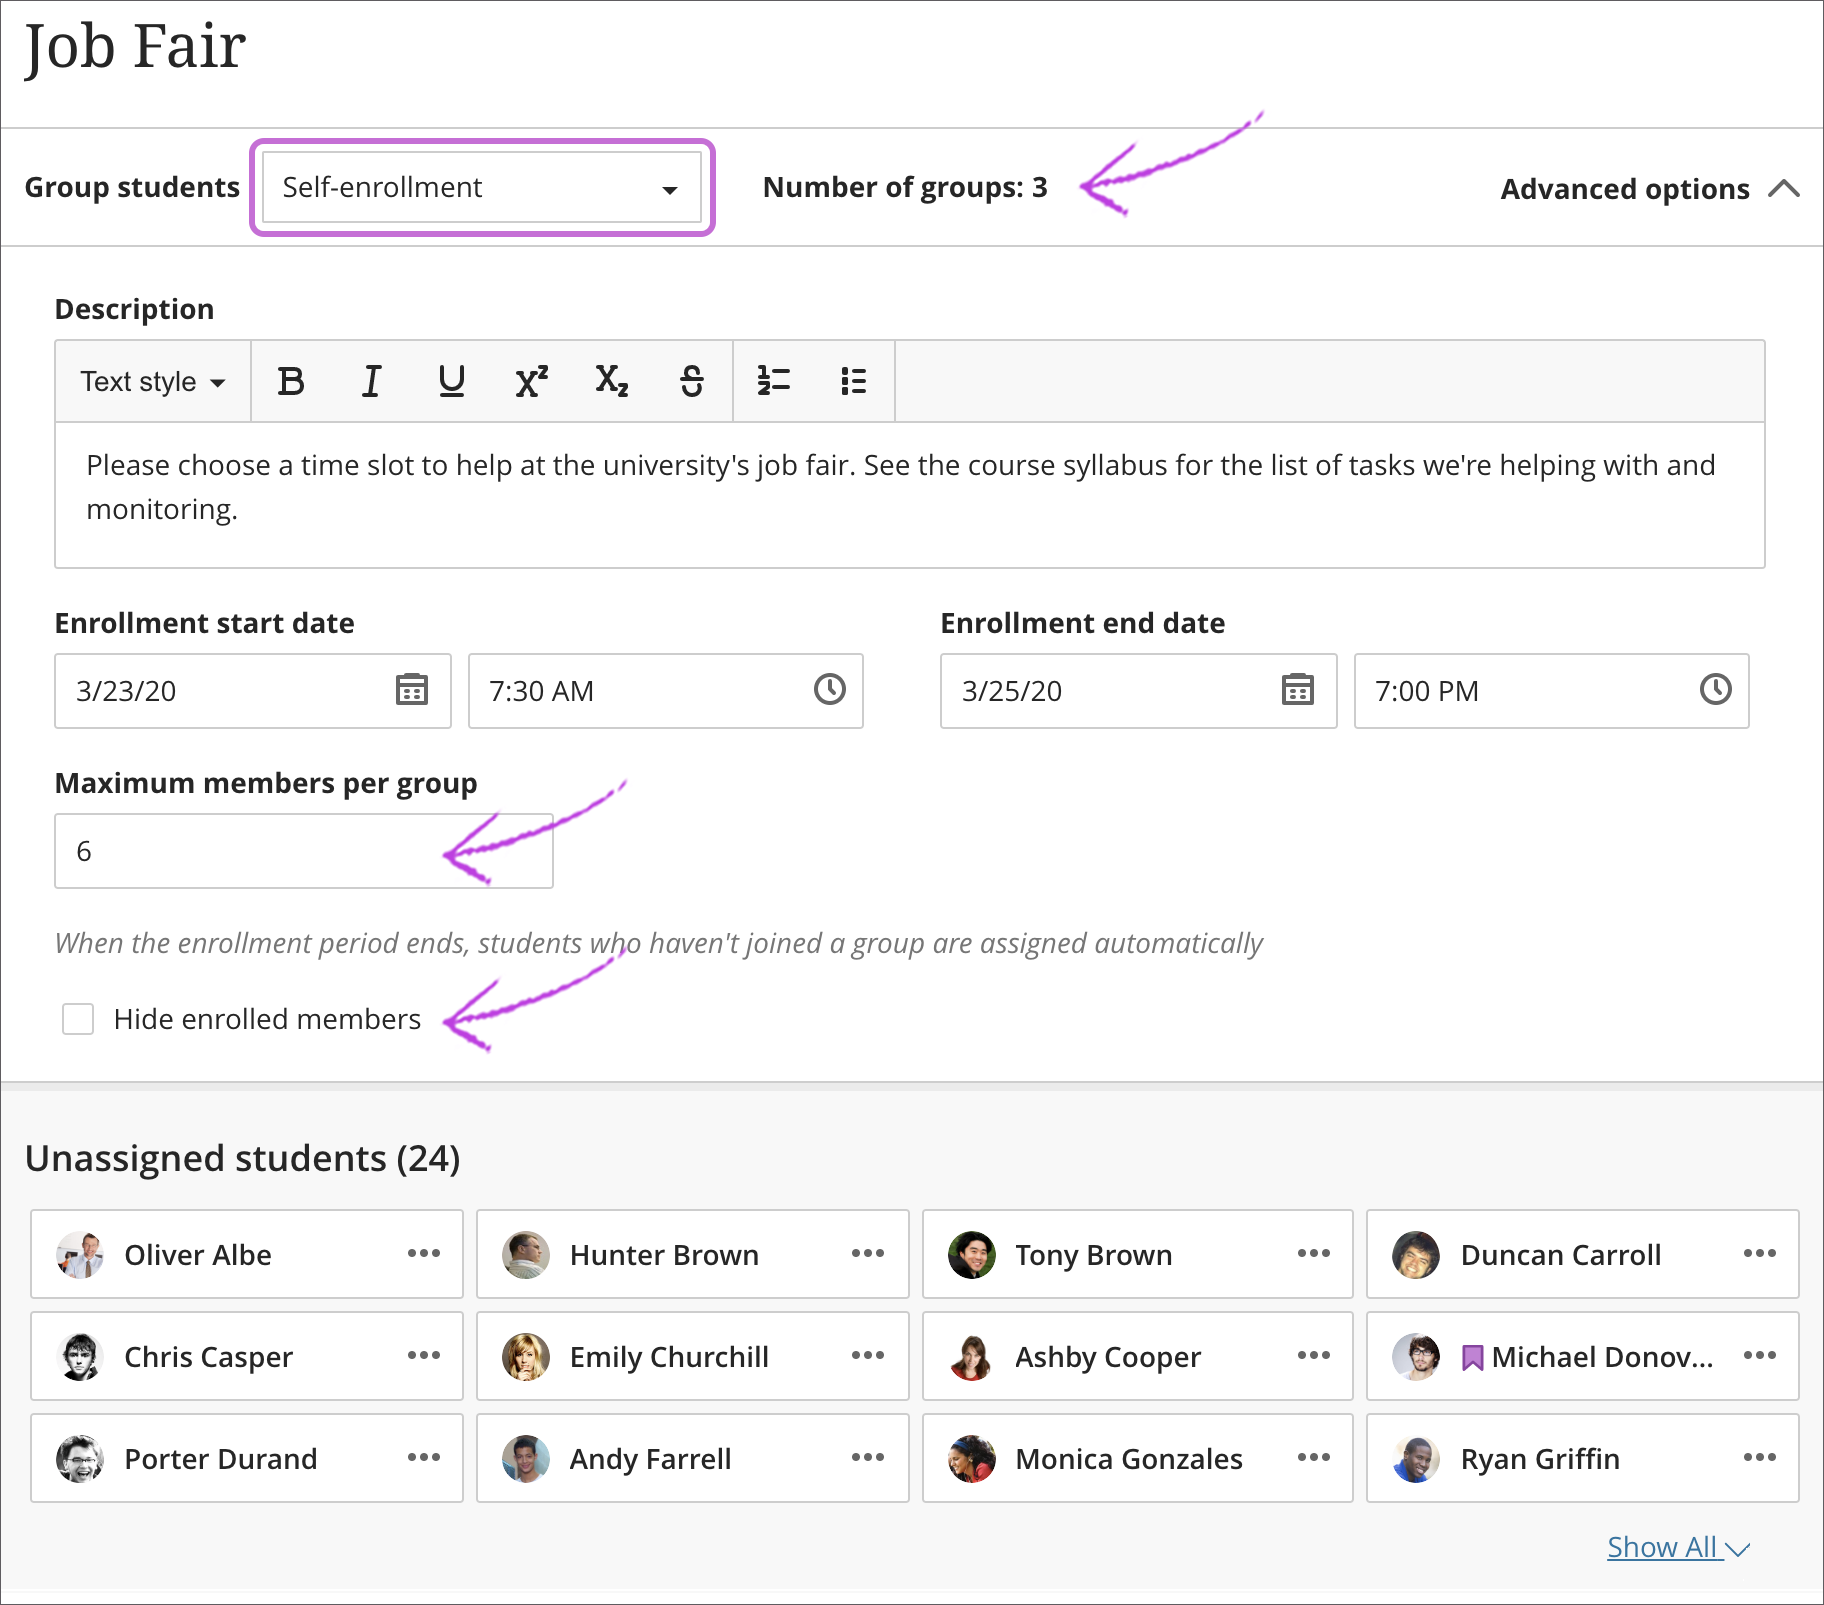The width and height of the screenshot is (1824, 1605).
Task: Open the Group students Self-enrollment dropdown
Action: coord(481,188)
